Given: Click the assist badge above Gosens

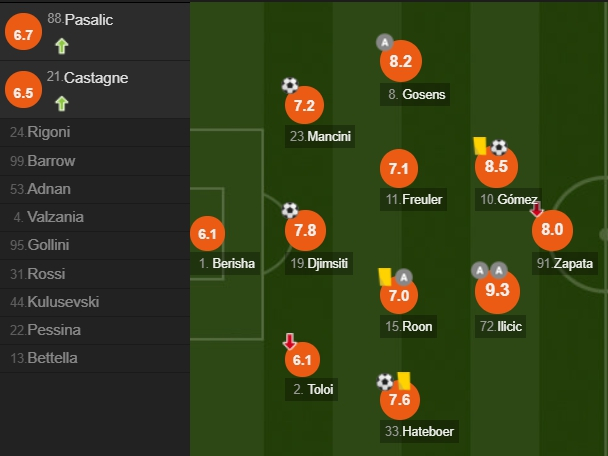Looking at the screenshot, I should point(383,42).
